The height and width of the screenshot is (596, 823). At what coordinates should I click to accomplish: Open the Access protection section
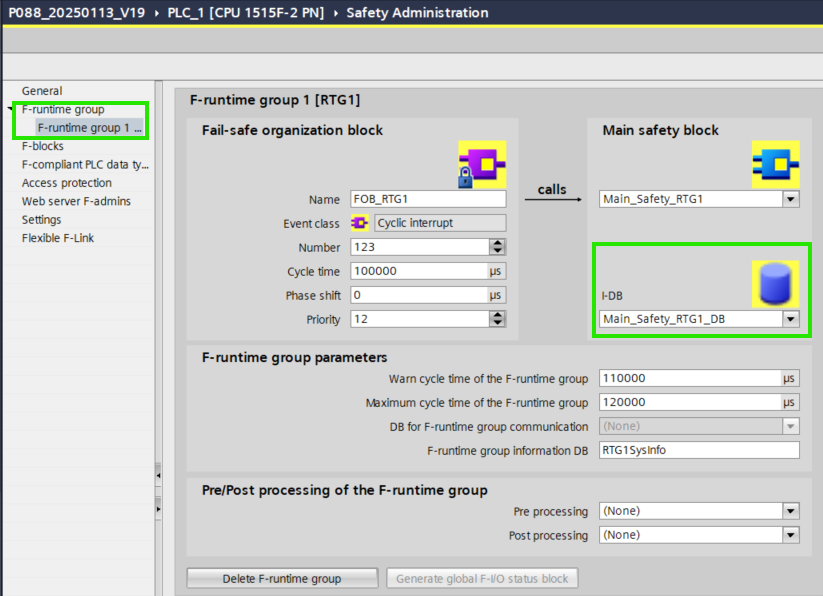click(x=67, y=183)
